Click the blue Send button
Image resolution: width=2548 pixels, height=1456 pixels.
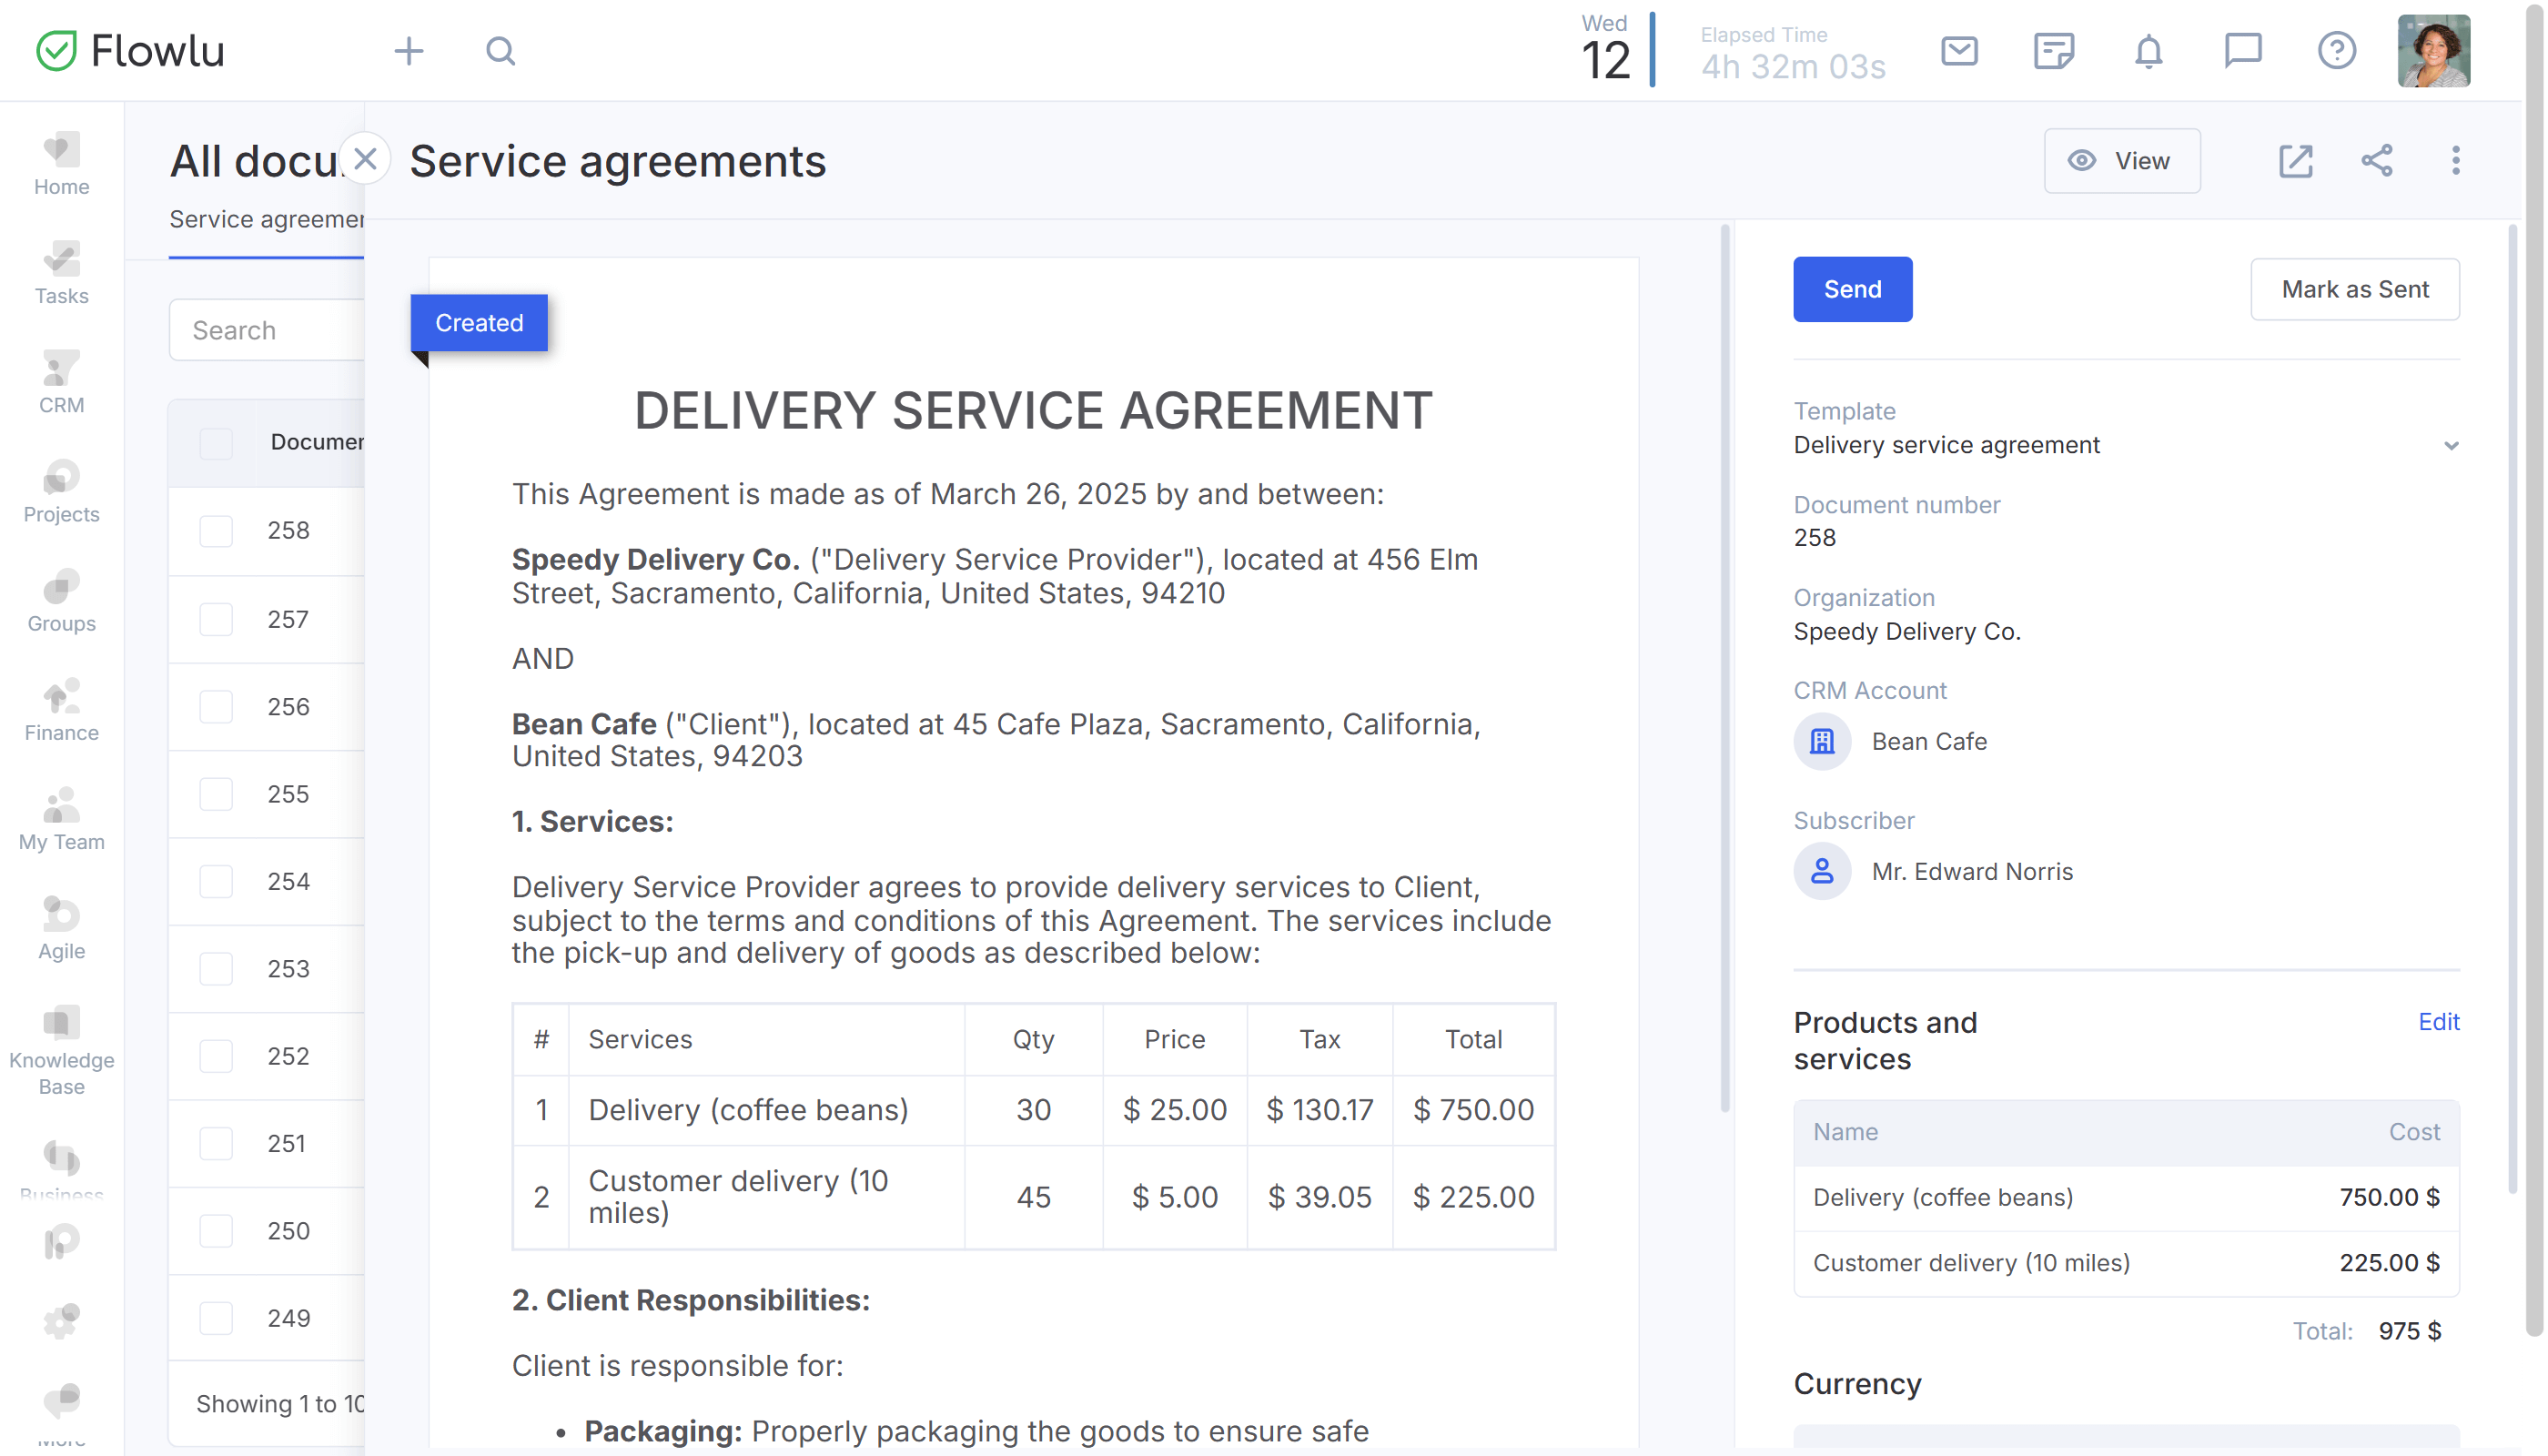(x=1852, y=289)
